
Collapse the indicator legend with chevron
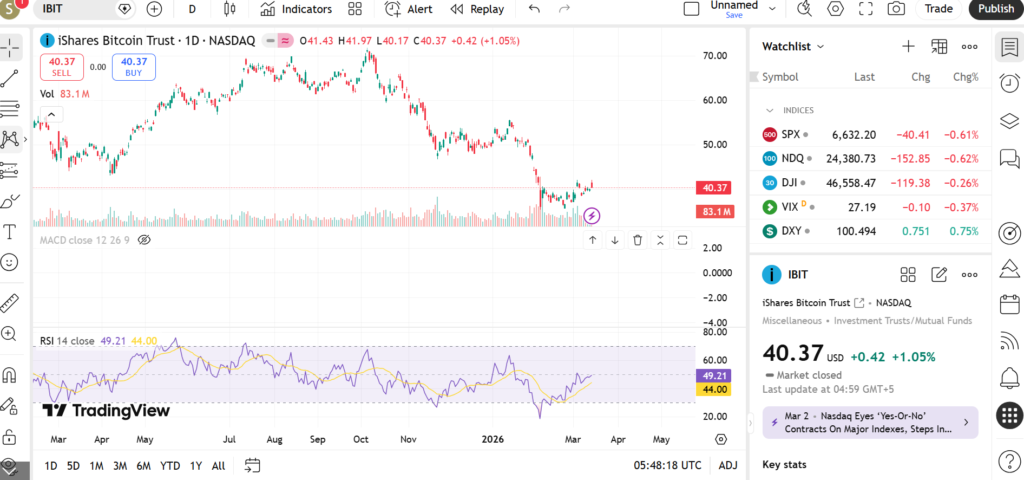click(x=50, y=115)
